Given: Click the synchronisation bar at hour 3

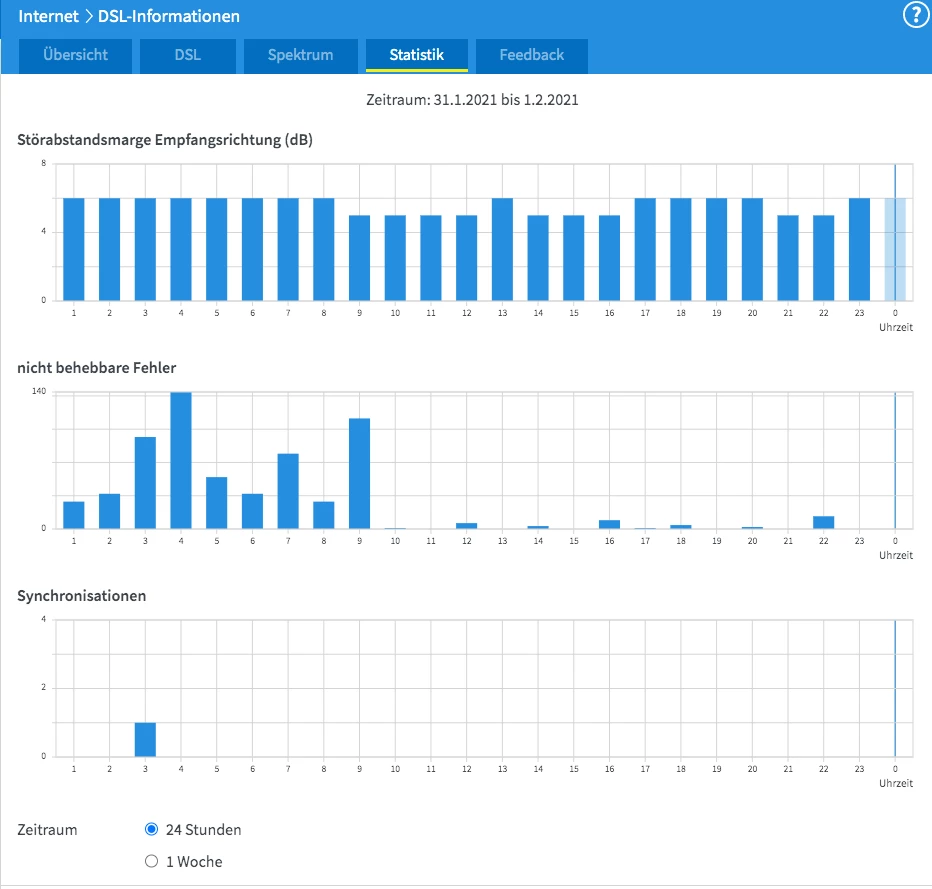Looking at the screenshot, I should tap(145, 739).
